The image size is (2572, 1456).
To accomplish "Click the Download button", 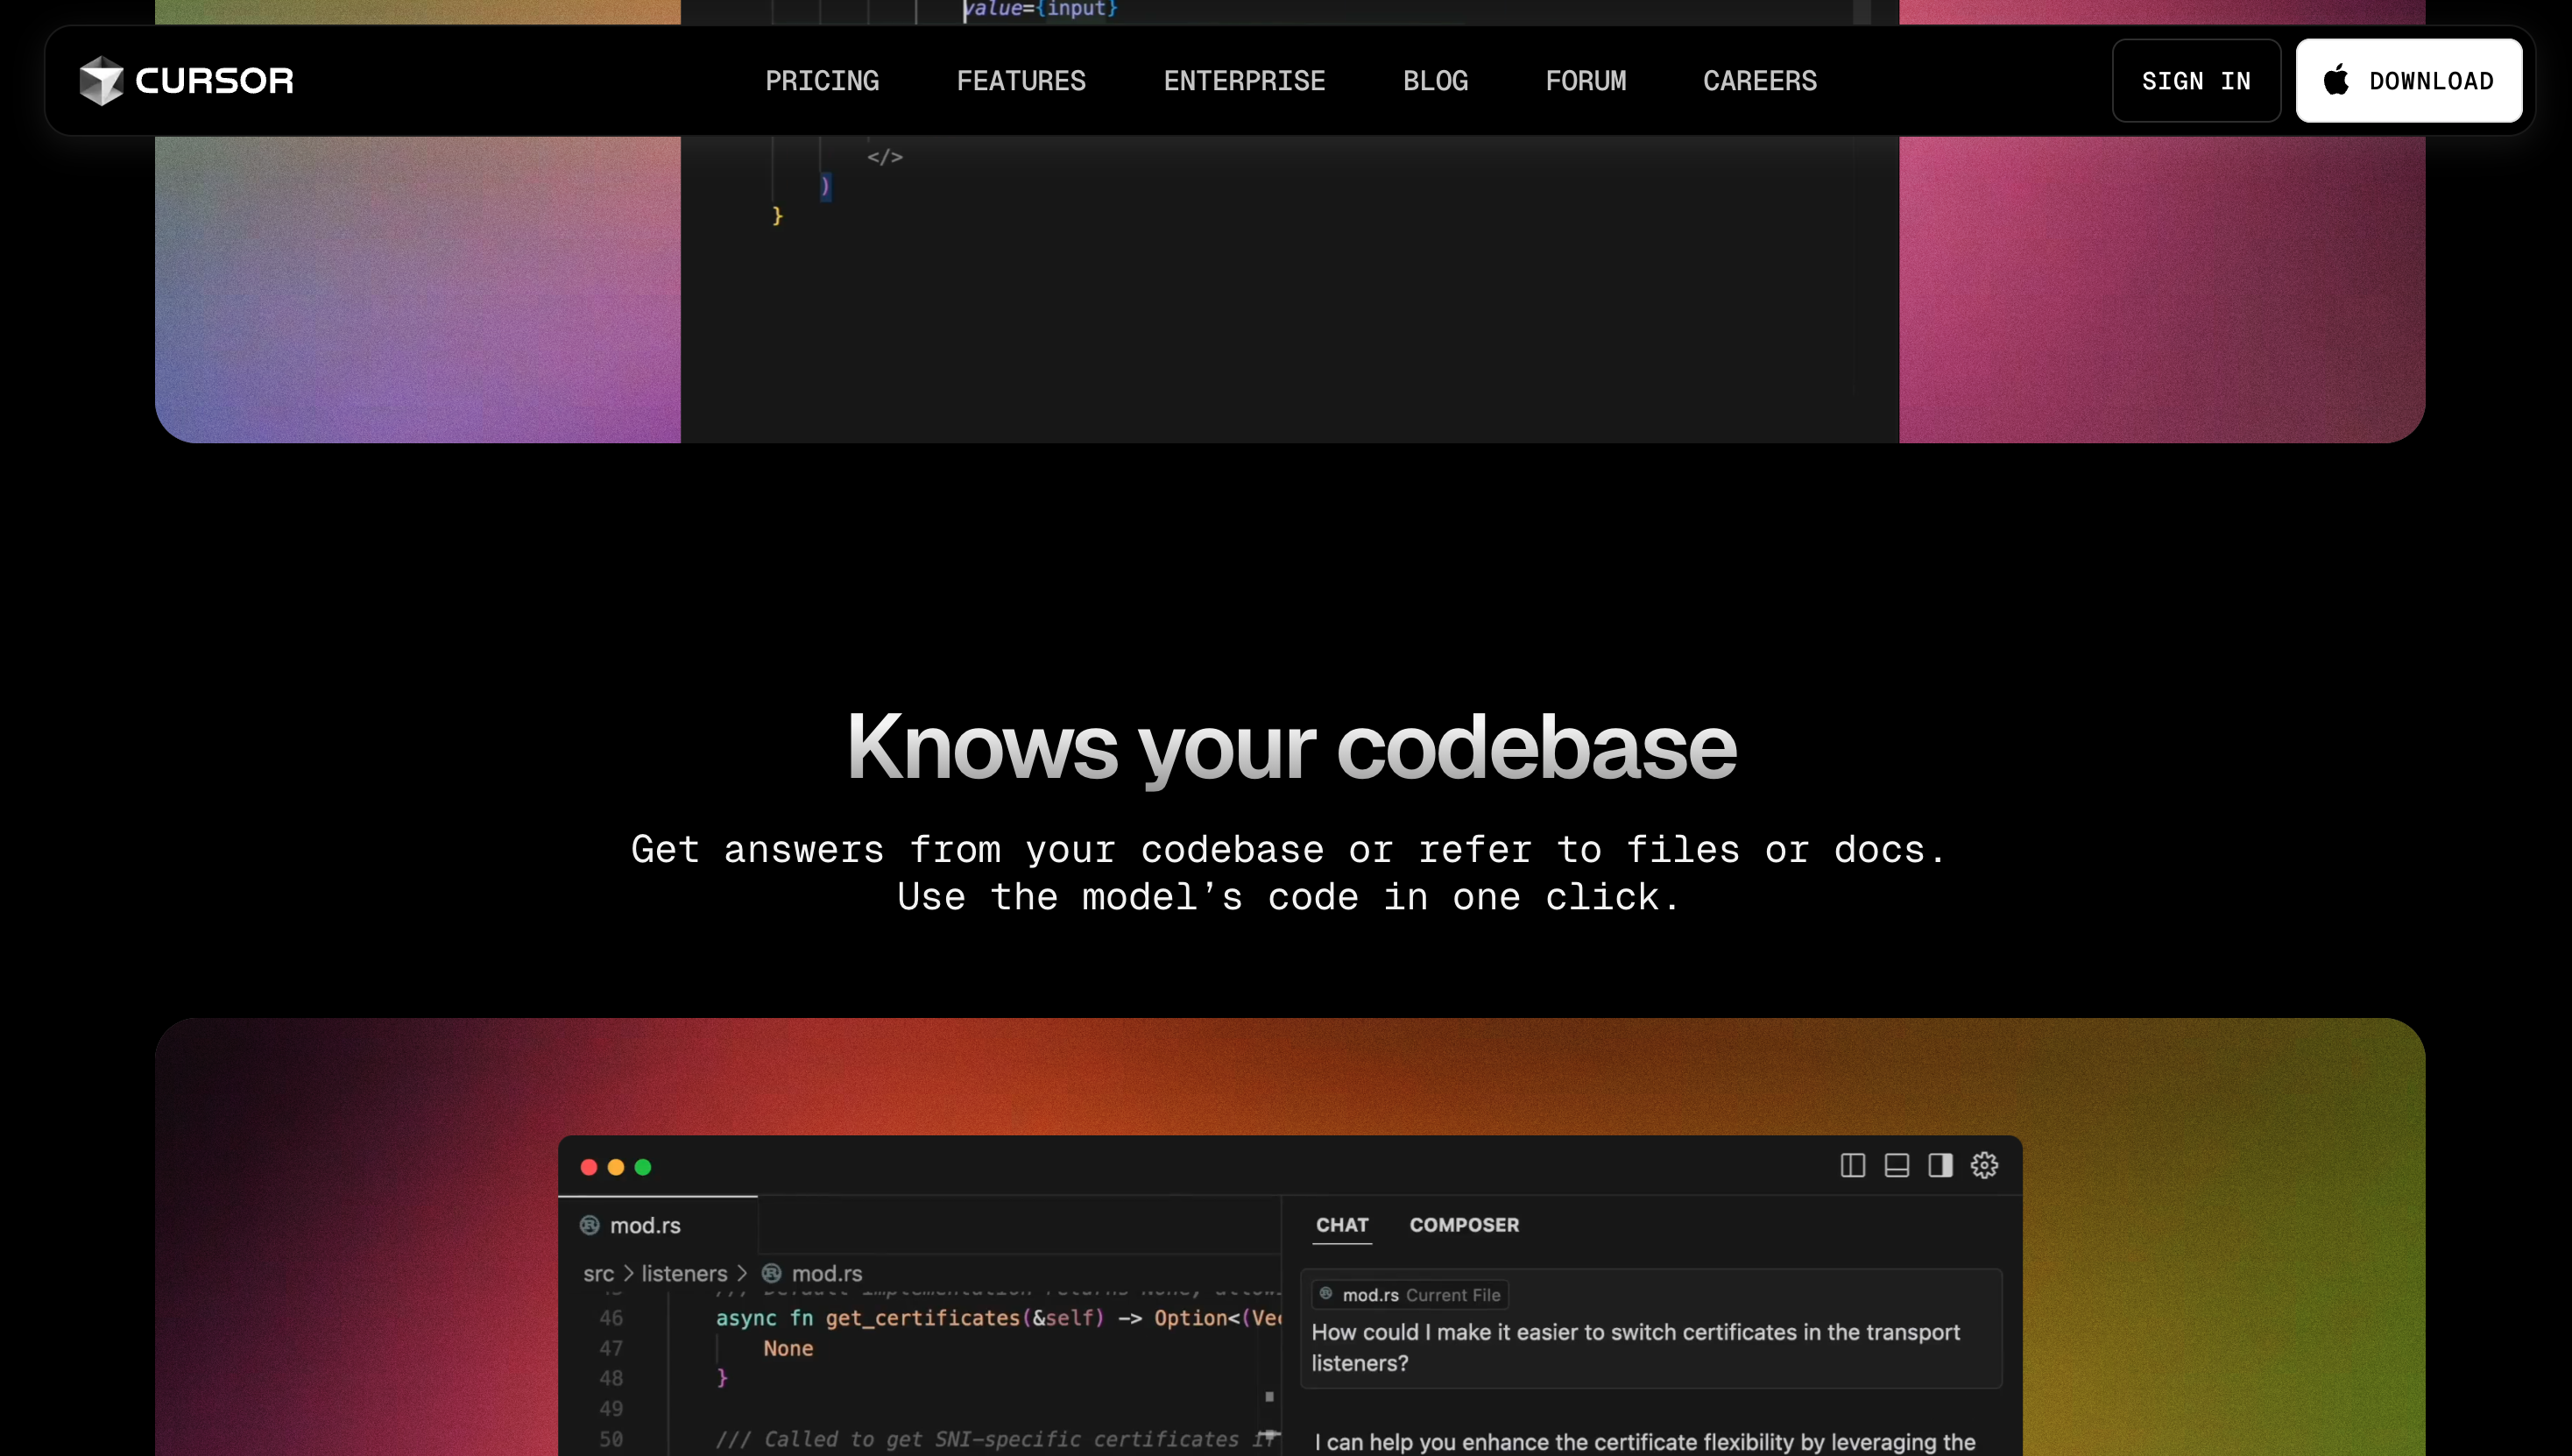I will (x=2409, y=81).
